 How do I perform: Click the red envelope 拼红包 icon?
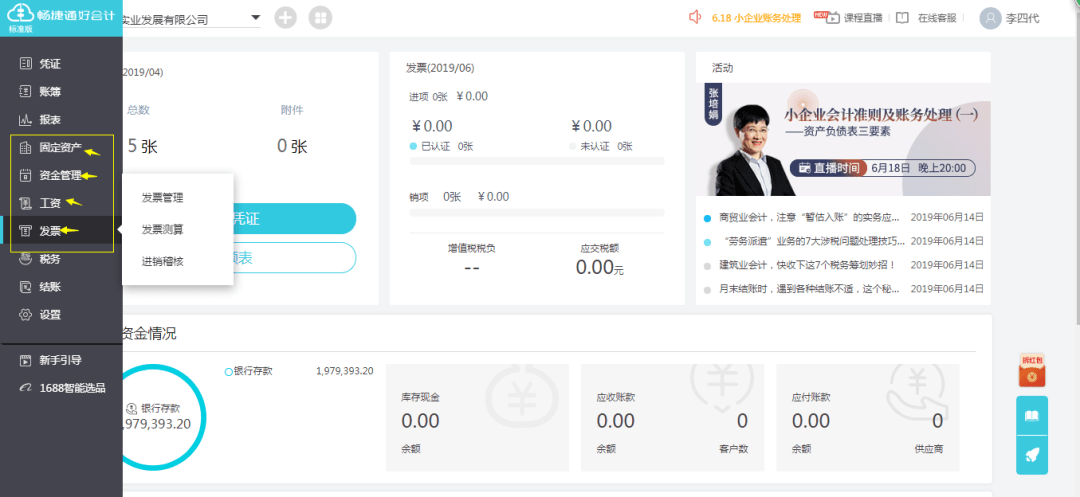(x=1031, y=371)
